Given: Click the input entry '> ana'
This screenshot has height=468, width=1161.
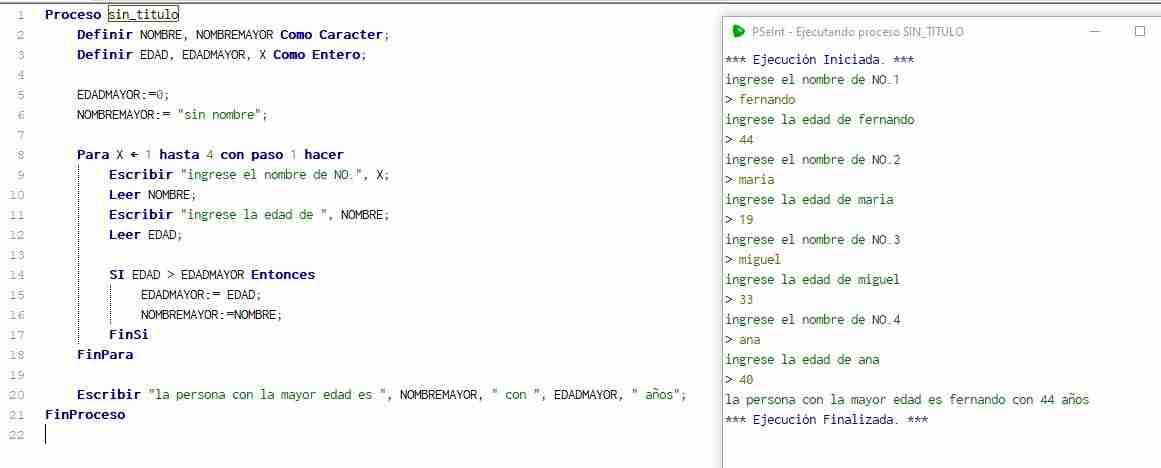Looking at the screenshot, I should (x=743, y=340).
